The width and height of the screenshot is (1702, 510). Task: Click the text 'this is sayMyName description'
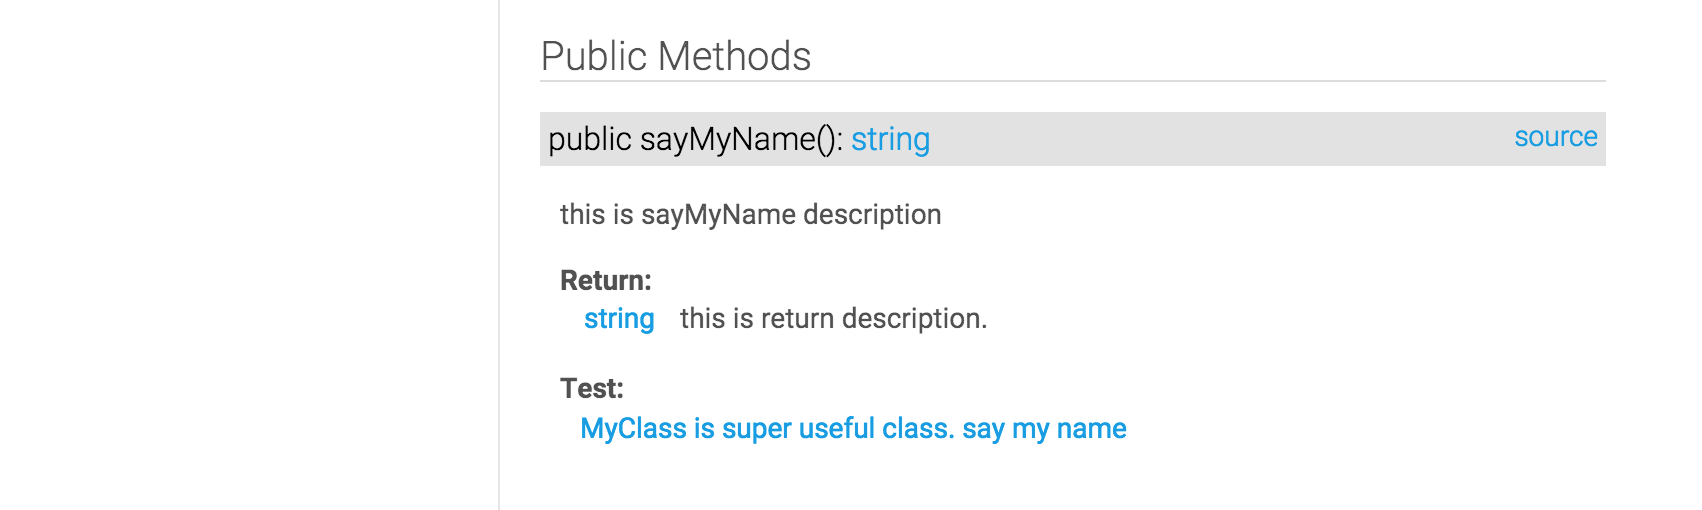click(x=750, y=215)
